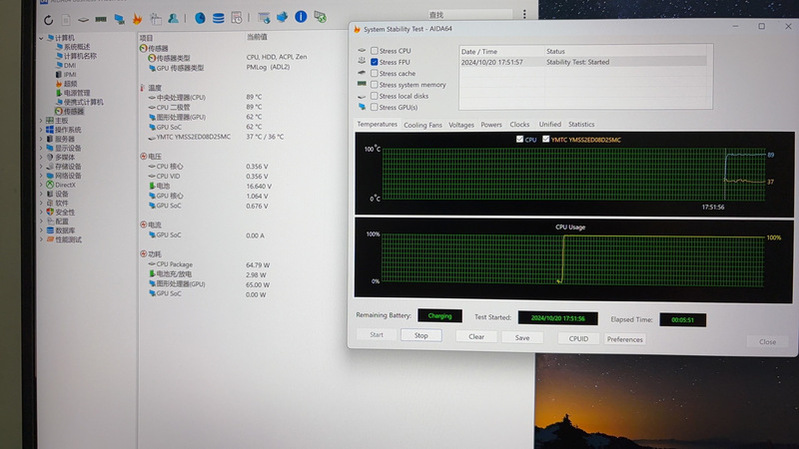This screenshot has width=799, height=449.
Task: Switch to the Unified tab
Action: (x=550, y=124)
